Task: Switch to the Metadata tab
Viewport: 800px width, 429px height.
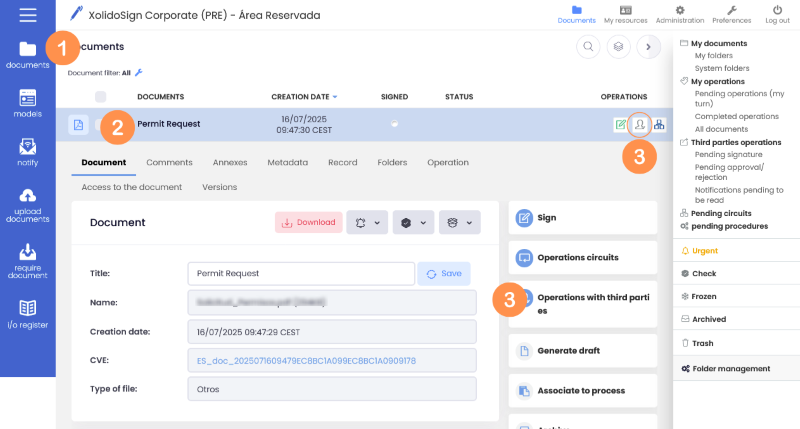Action: point(287,162)
